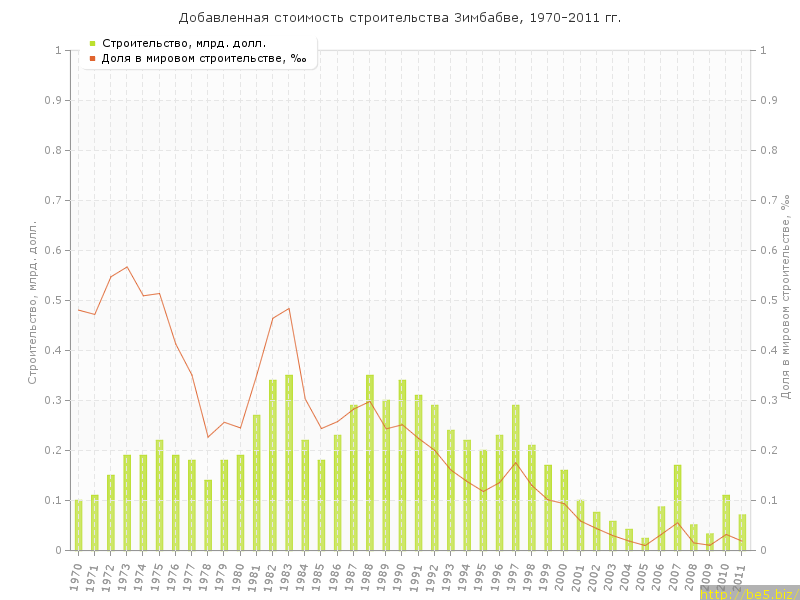The image size is (800, 600).
Task: Select the green bar for 1988
Action: click(370, 463)
